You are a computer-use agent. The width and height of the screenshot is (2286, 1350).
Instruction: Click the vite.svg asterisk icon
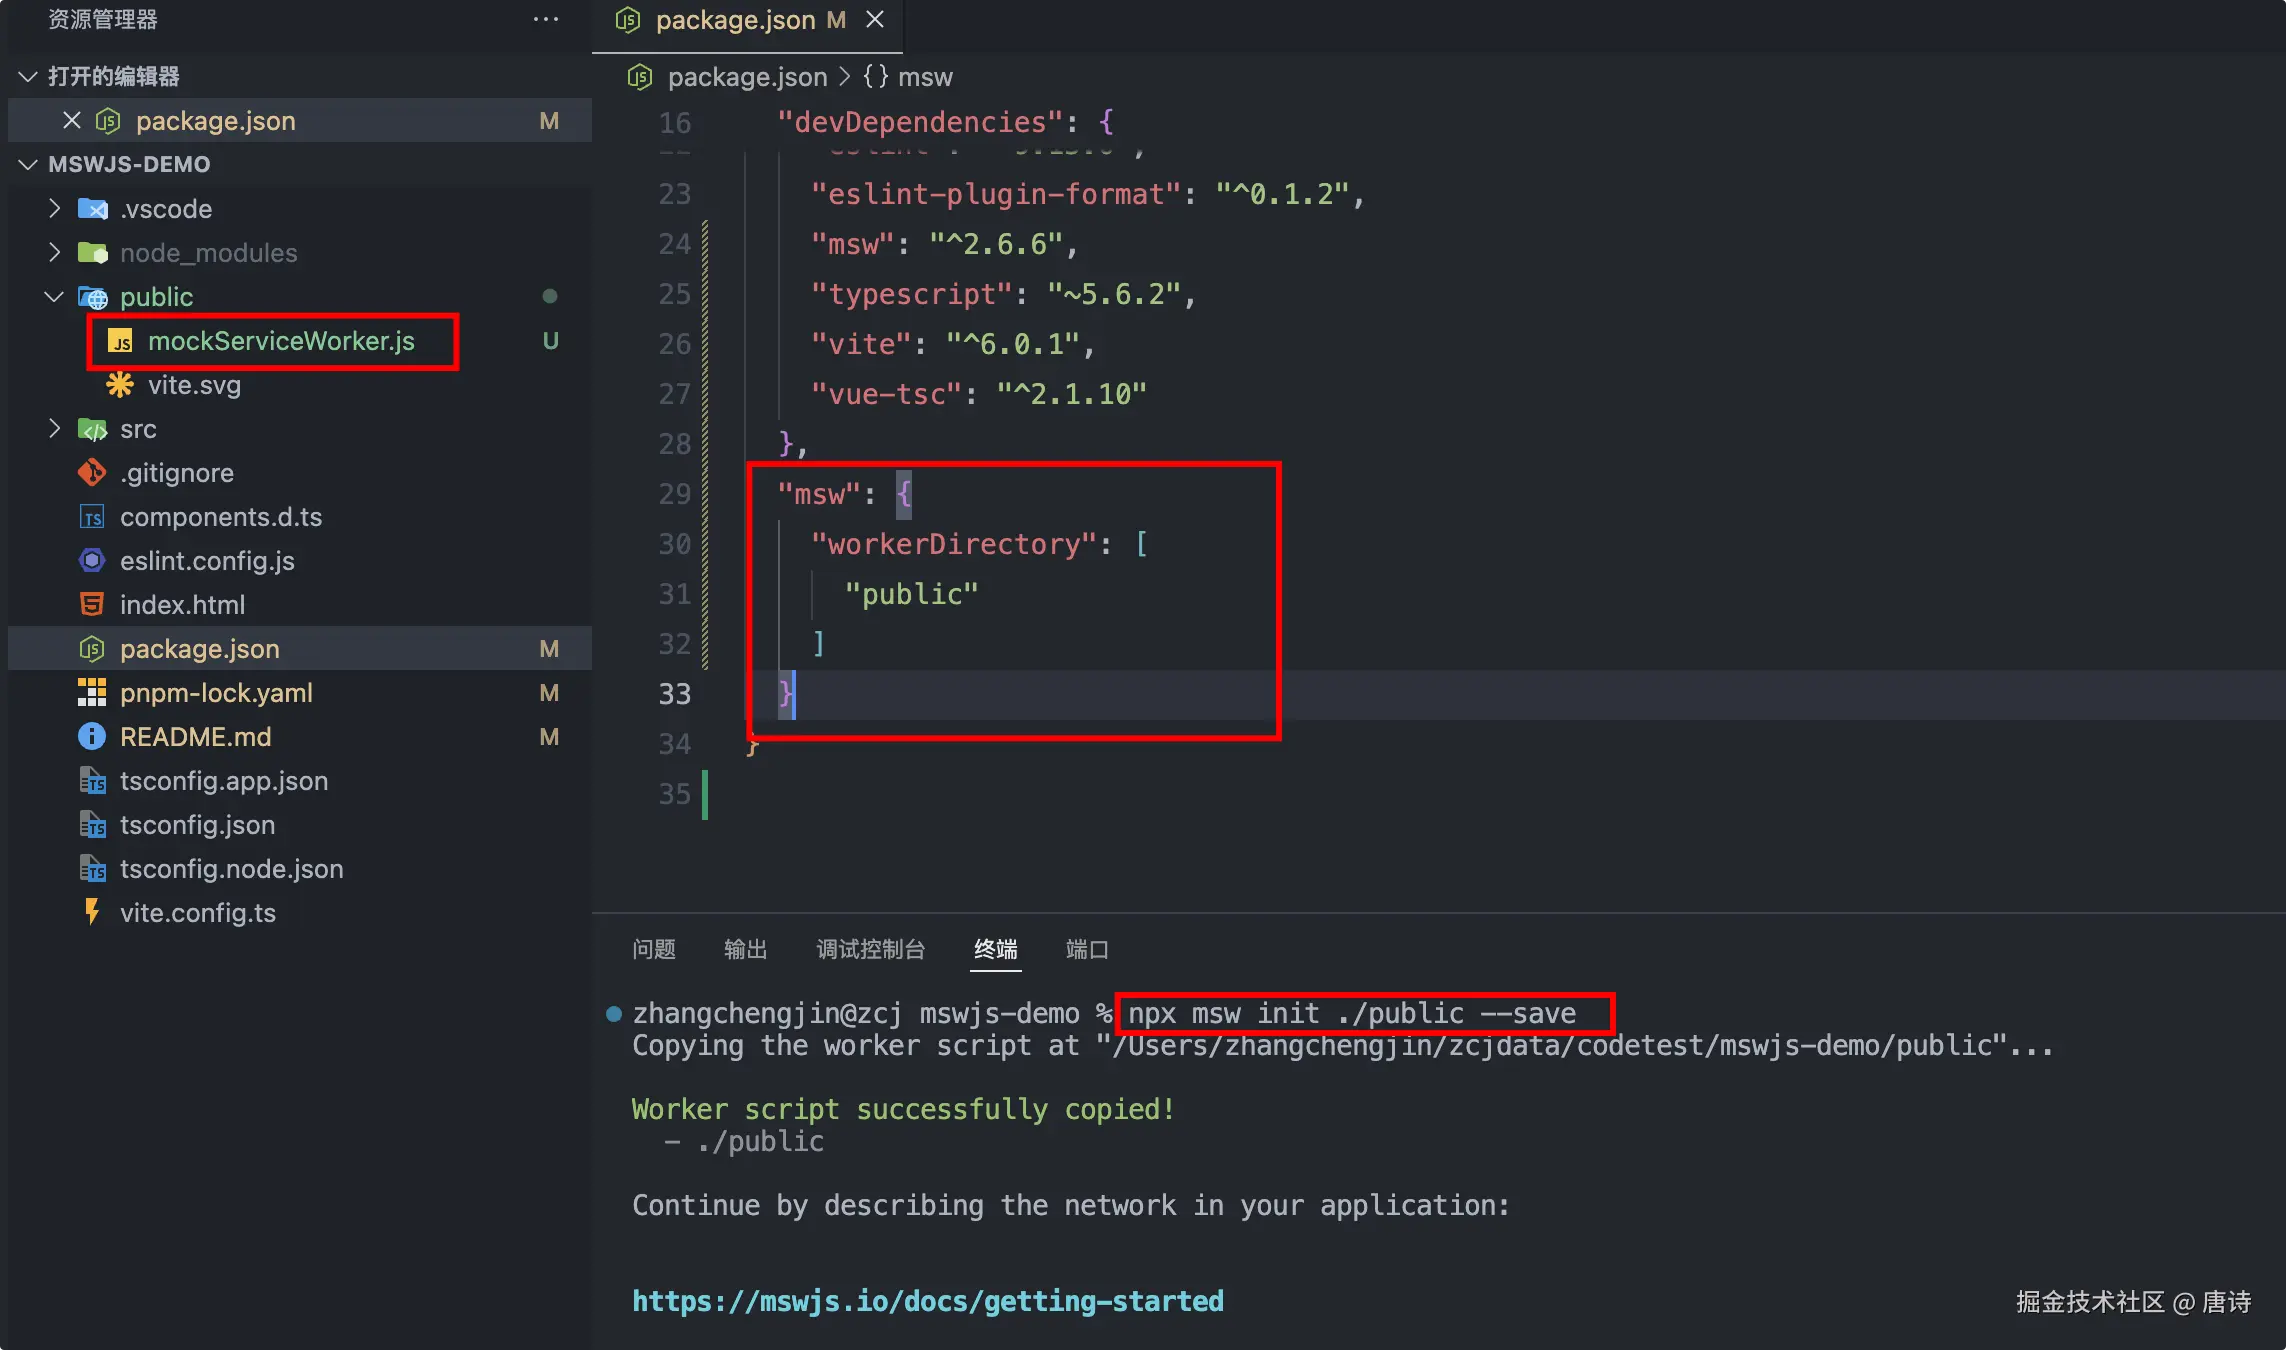pyautogui.click(x=120, y=385)
